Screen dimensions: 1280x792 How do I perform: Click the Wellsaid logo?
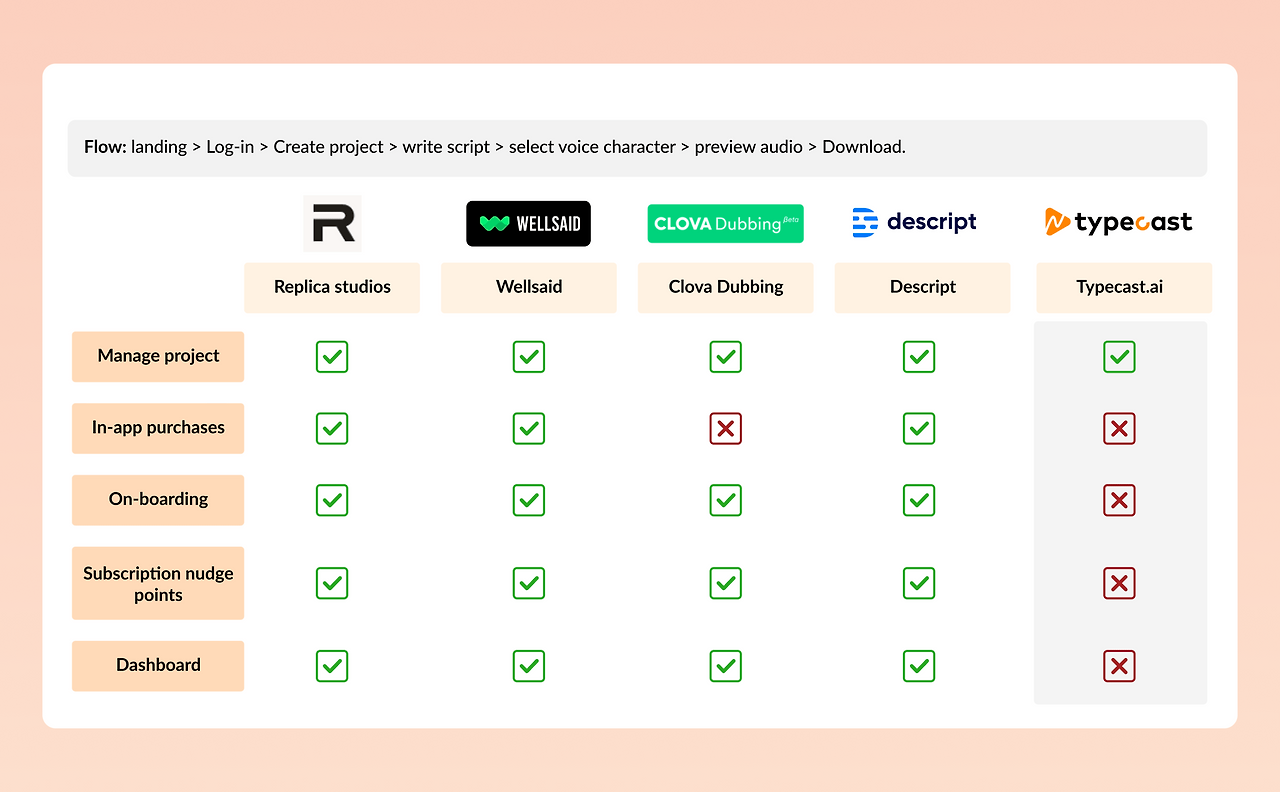pyautogui.click(x=528, y=223)
